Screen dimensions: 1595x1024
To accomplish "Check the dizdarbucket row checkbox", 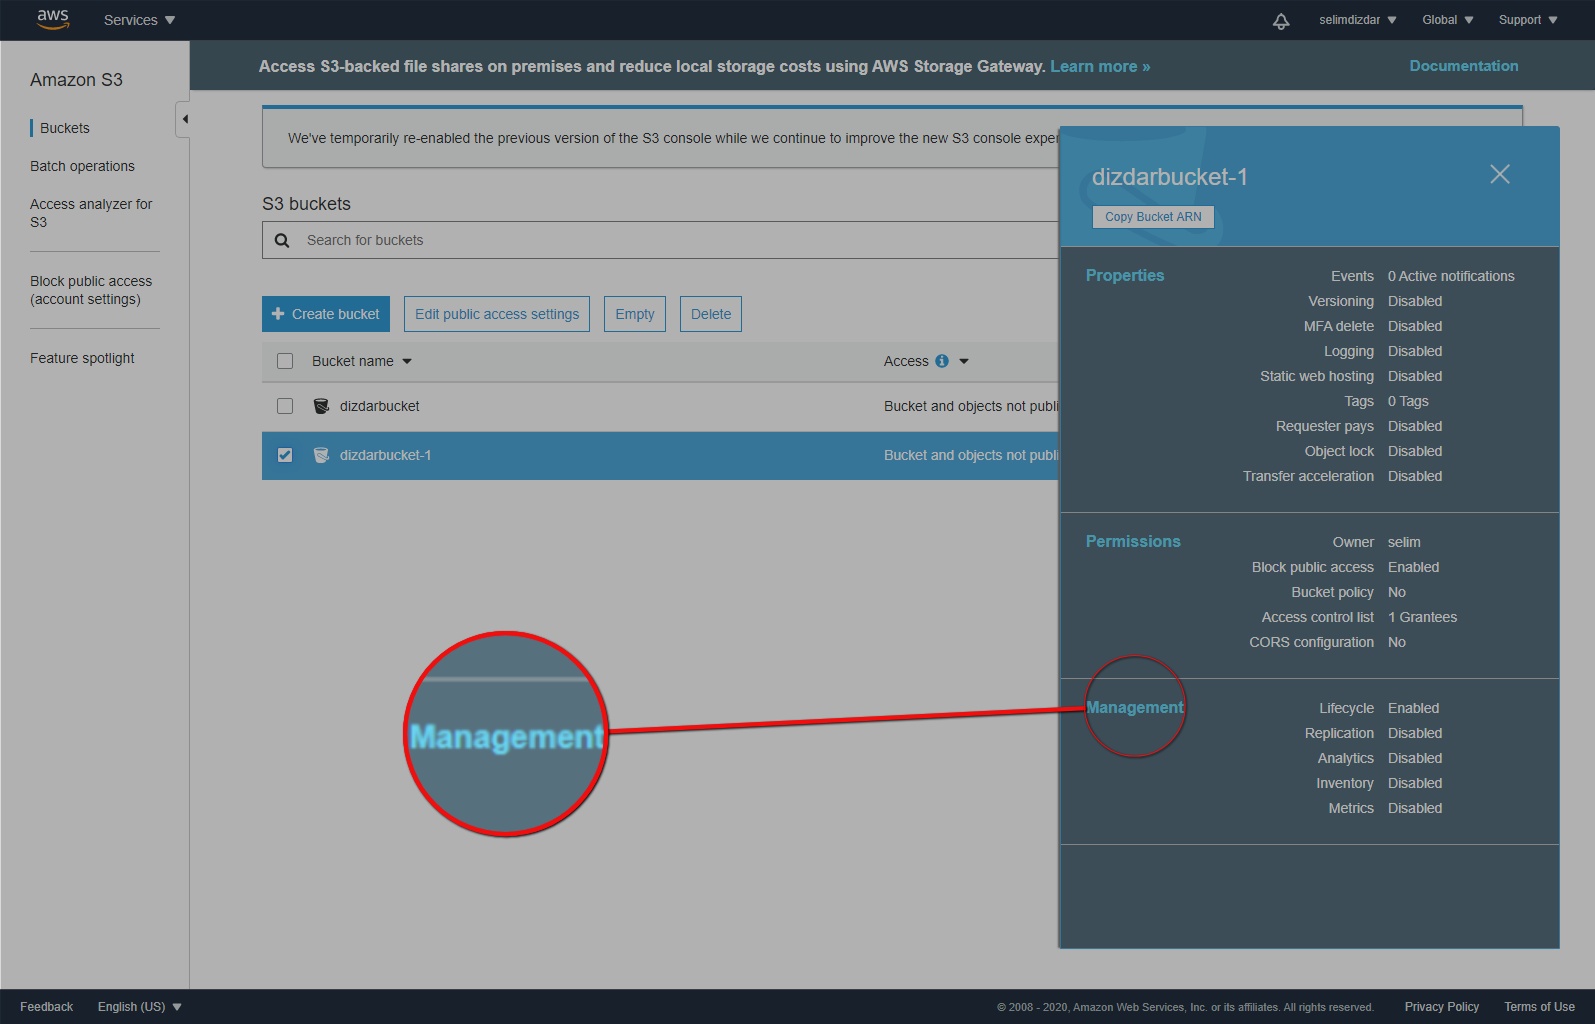I will click(x=285, y=406).
